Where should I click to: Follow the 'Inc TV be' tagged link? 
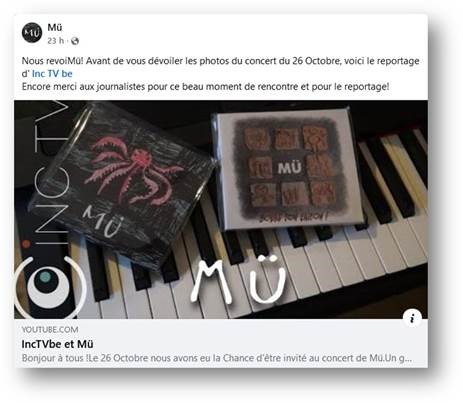[x=52, y=74]
